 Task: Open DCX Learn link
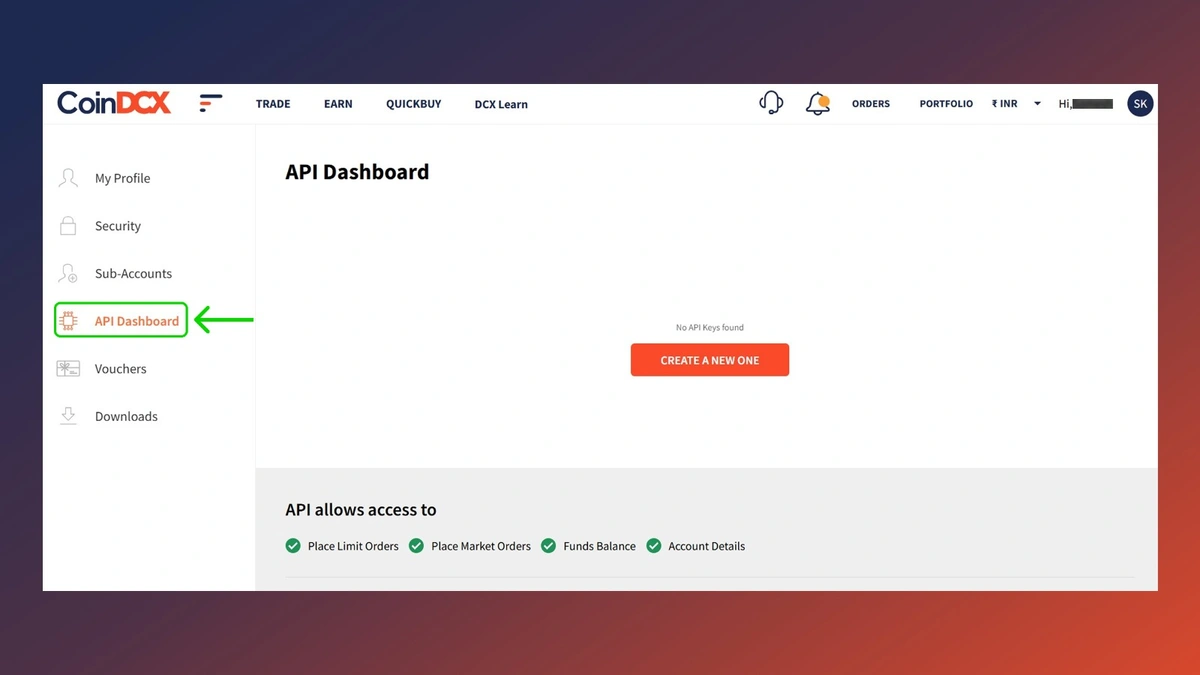[x=501, y=104]
